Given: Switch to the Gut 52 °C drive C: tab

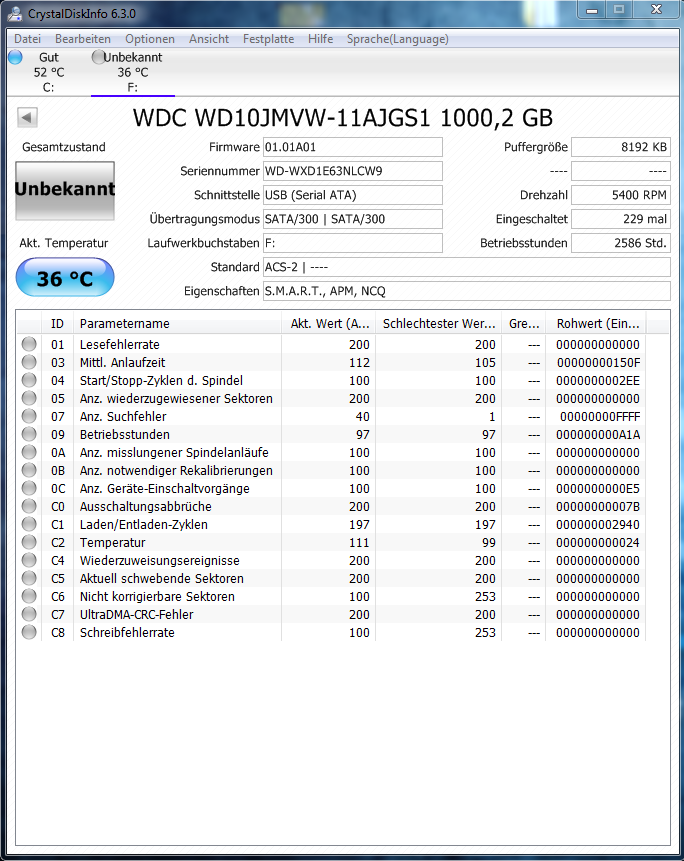Looking at the screenshot, I should click(x=48, y=72).
